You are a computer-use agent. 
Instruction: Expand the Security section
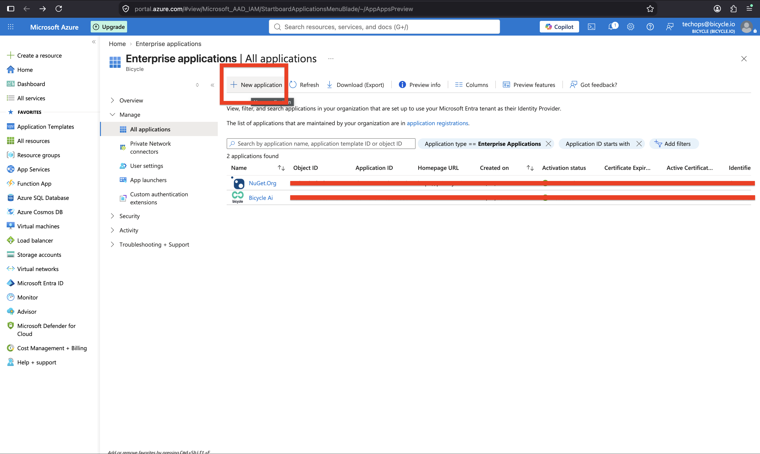coord(125,216)
